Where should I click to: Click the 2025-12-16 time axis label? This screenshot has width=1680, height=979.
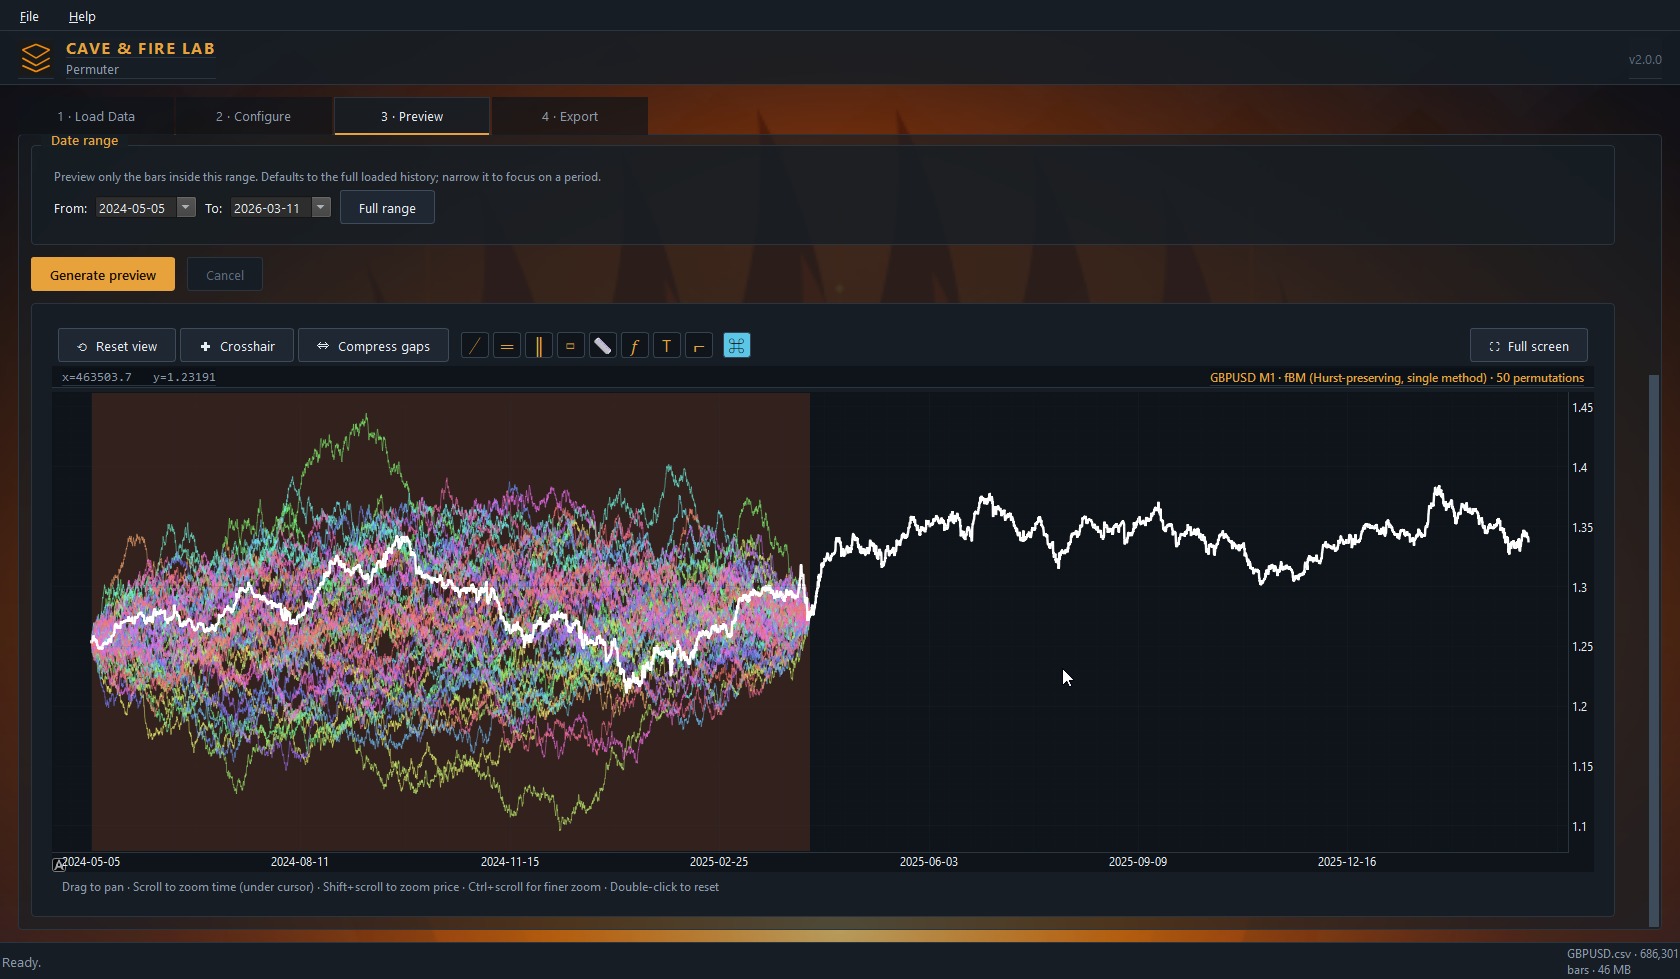tap(1346, 861)
